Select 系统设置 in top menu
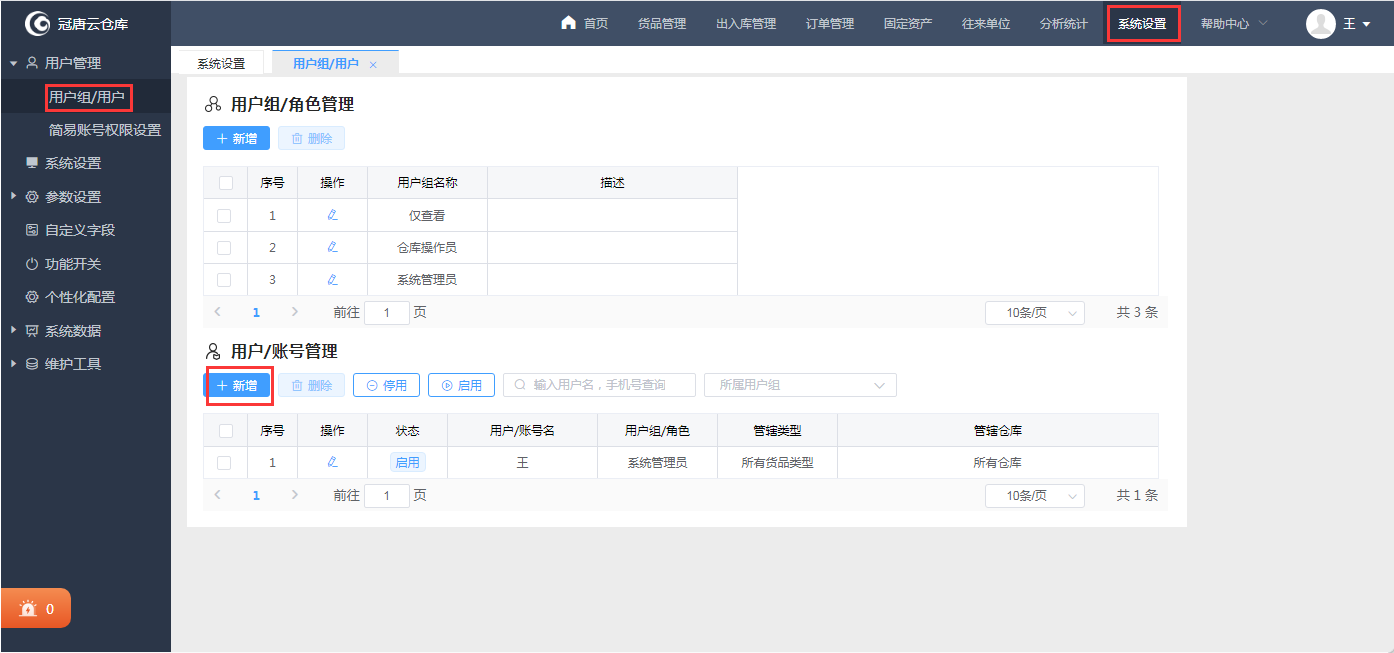The height and width of the screenshot is (653, 1394). pyautogui.click(x=1142, y=23)
